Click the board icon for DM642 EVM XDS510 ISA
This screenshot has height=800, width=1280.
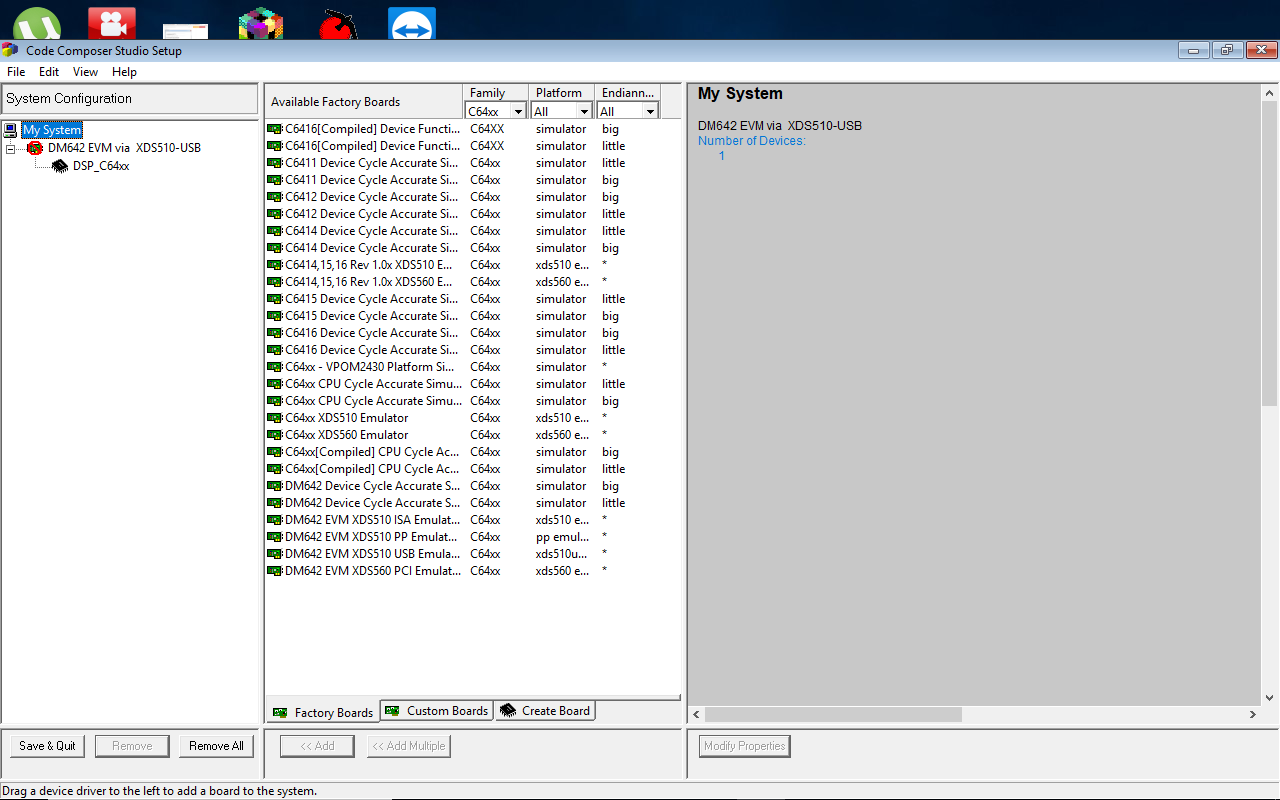click(x=275, y=520)
